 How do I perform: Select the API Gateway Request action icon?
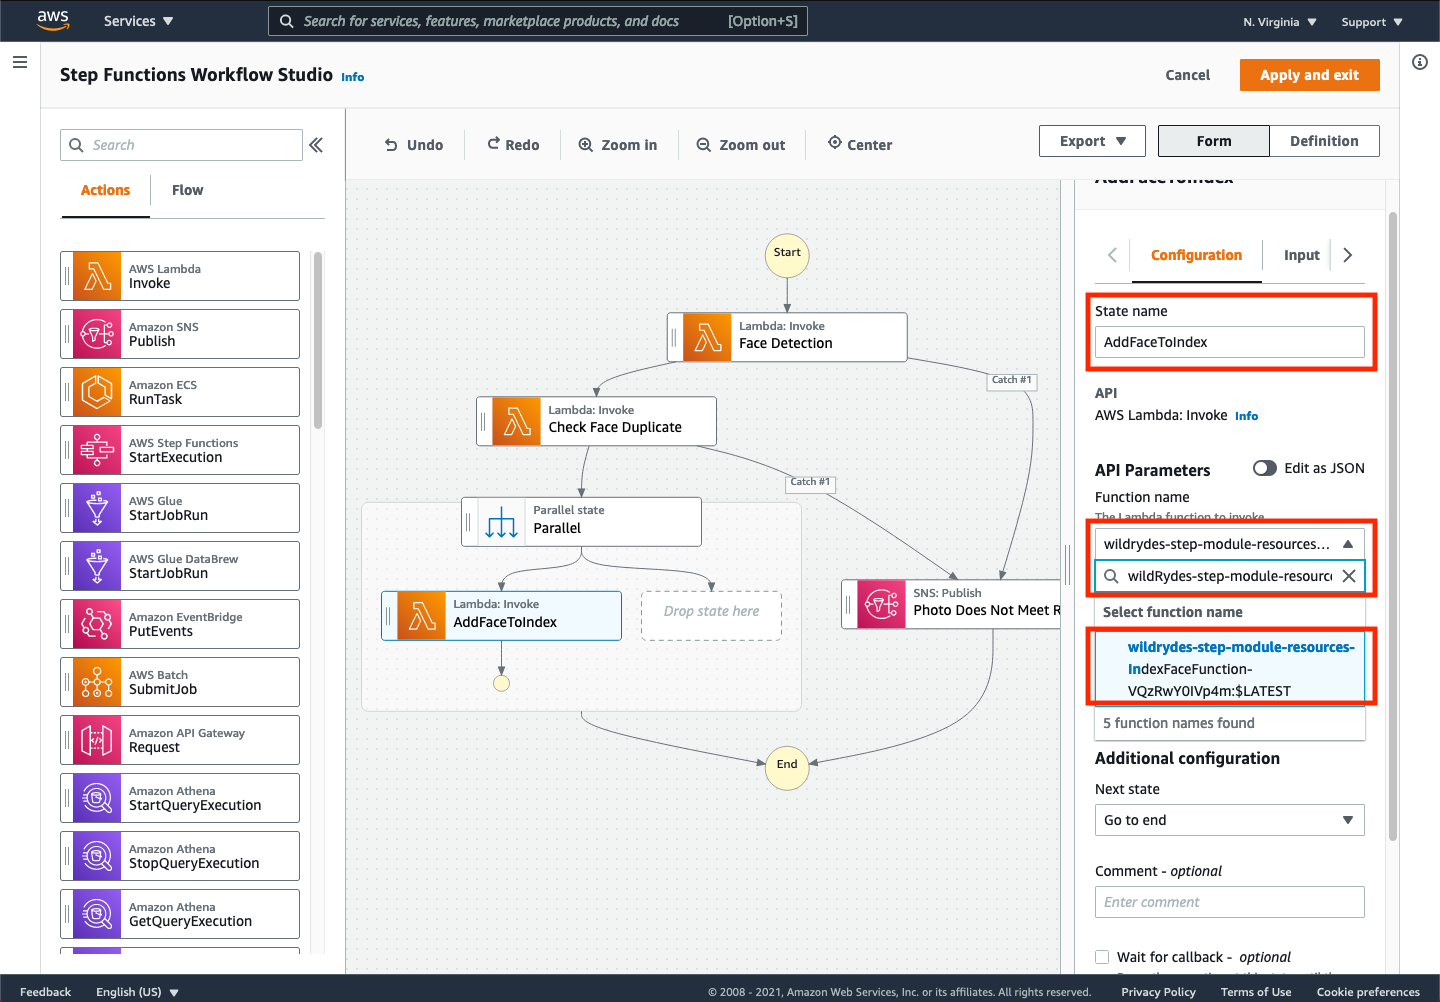coord(97,740)
